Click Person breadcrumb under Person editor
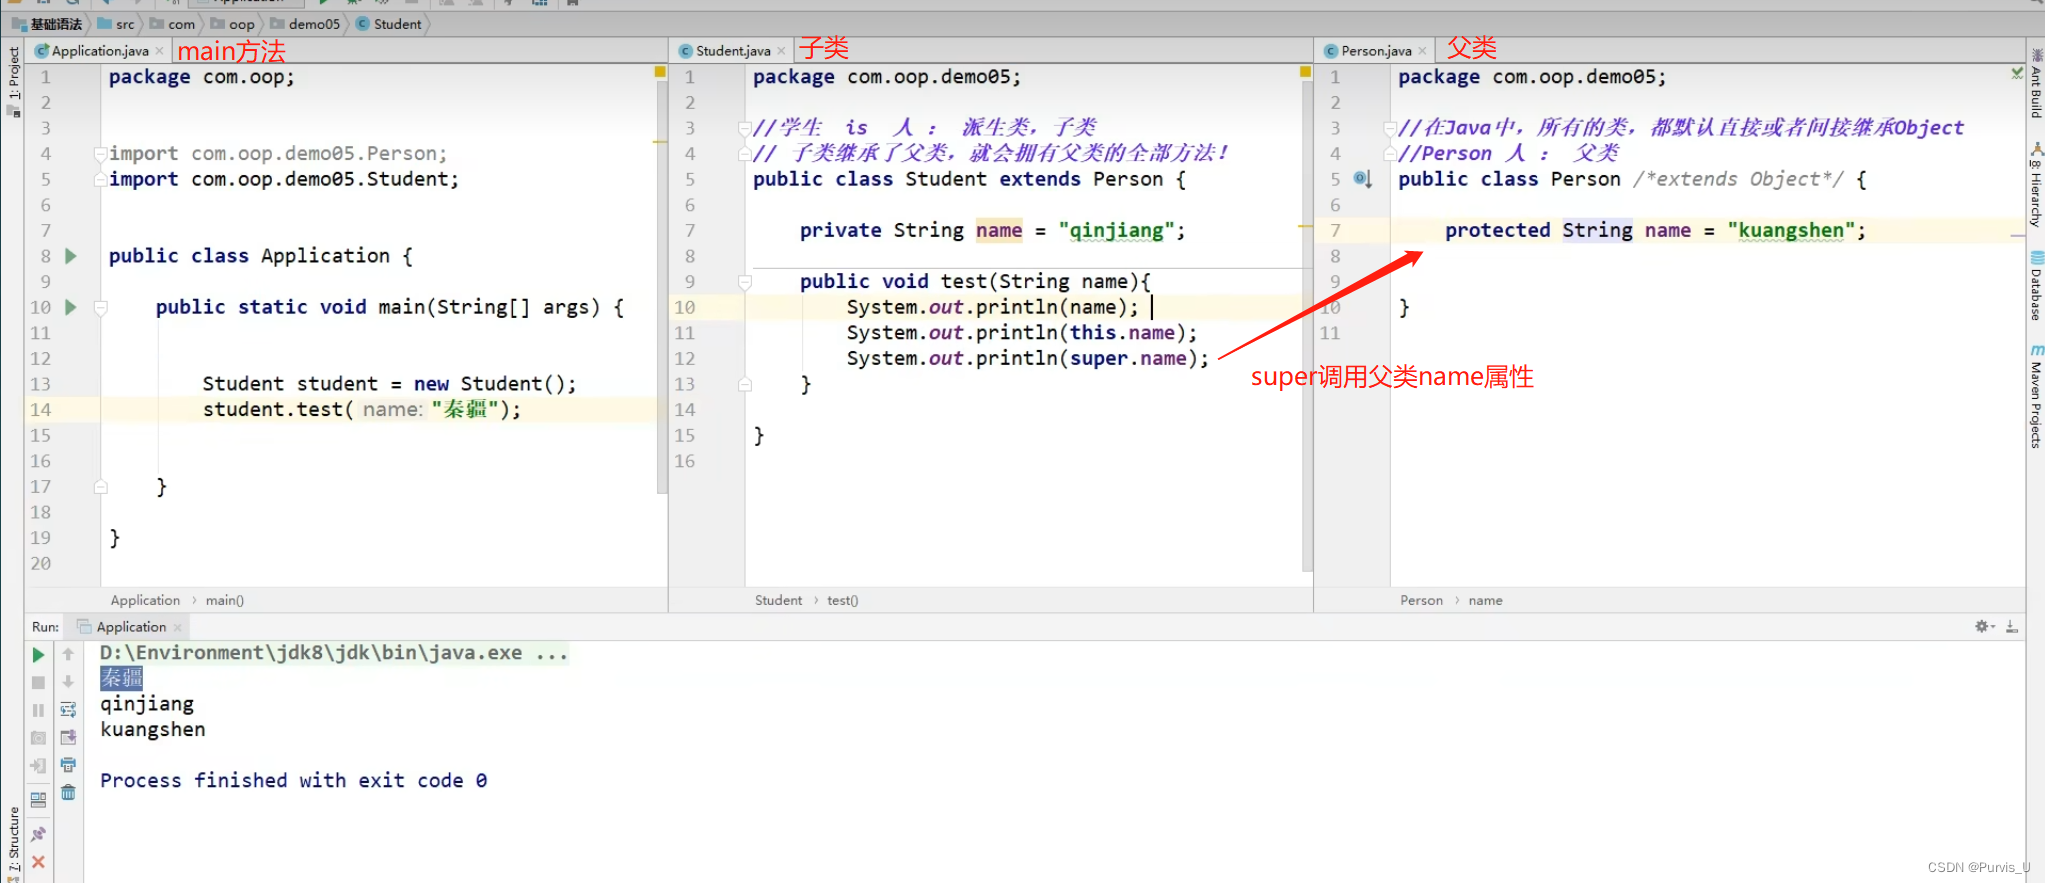The image size is (2045, 883). pos(1421,600)
